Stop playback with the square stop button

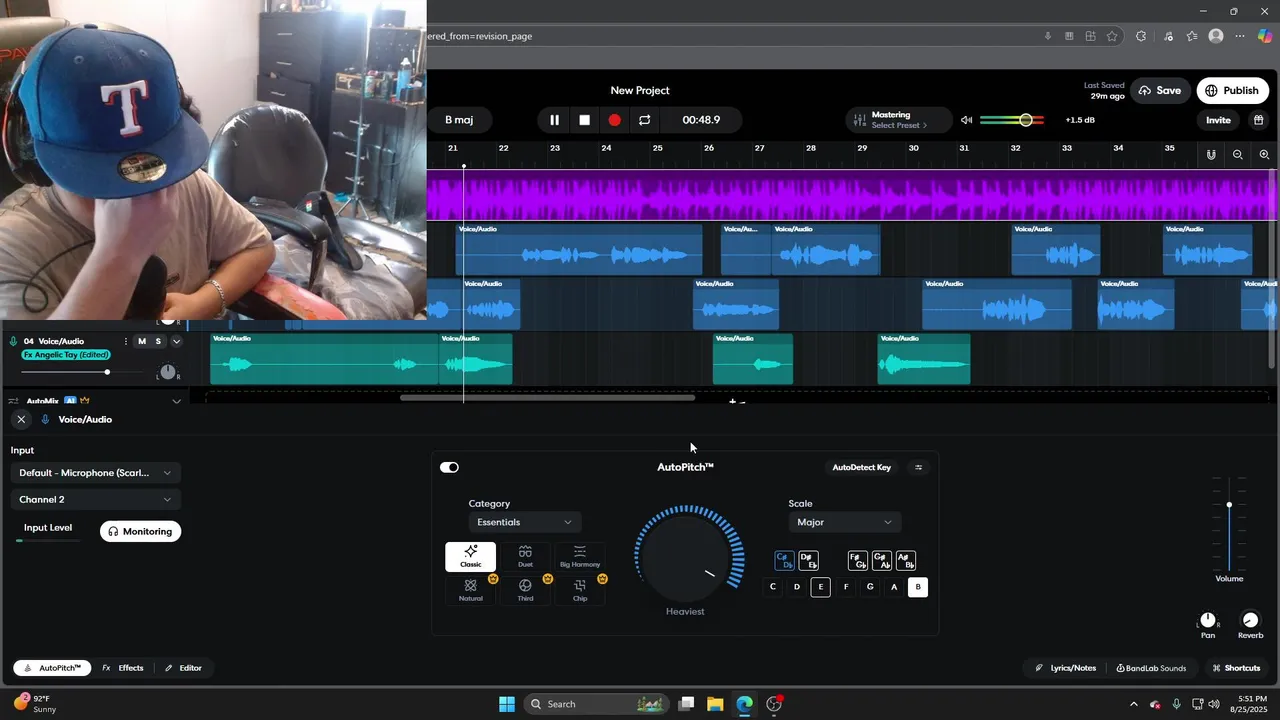[x=585, y=120]
